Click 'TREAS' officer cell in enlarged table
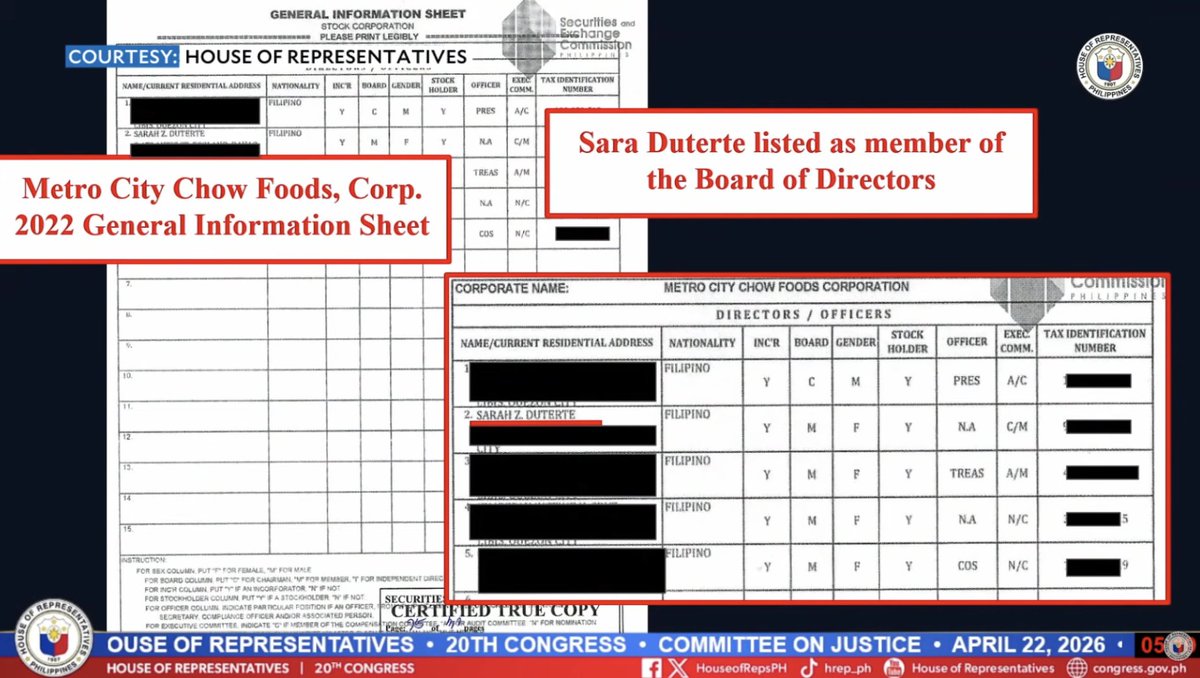Image resolution: width=1200 pixels, height=678 pixels. 967,473
